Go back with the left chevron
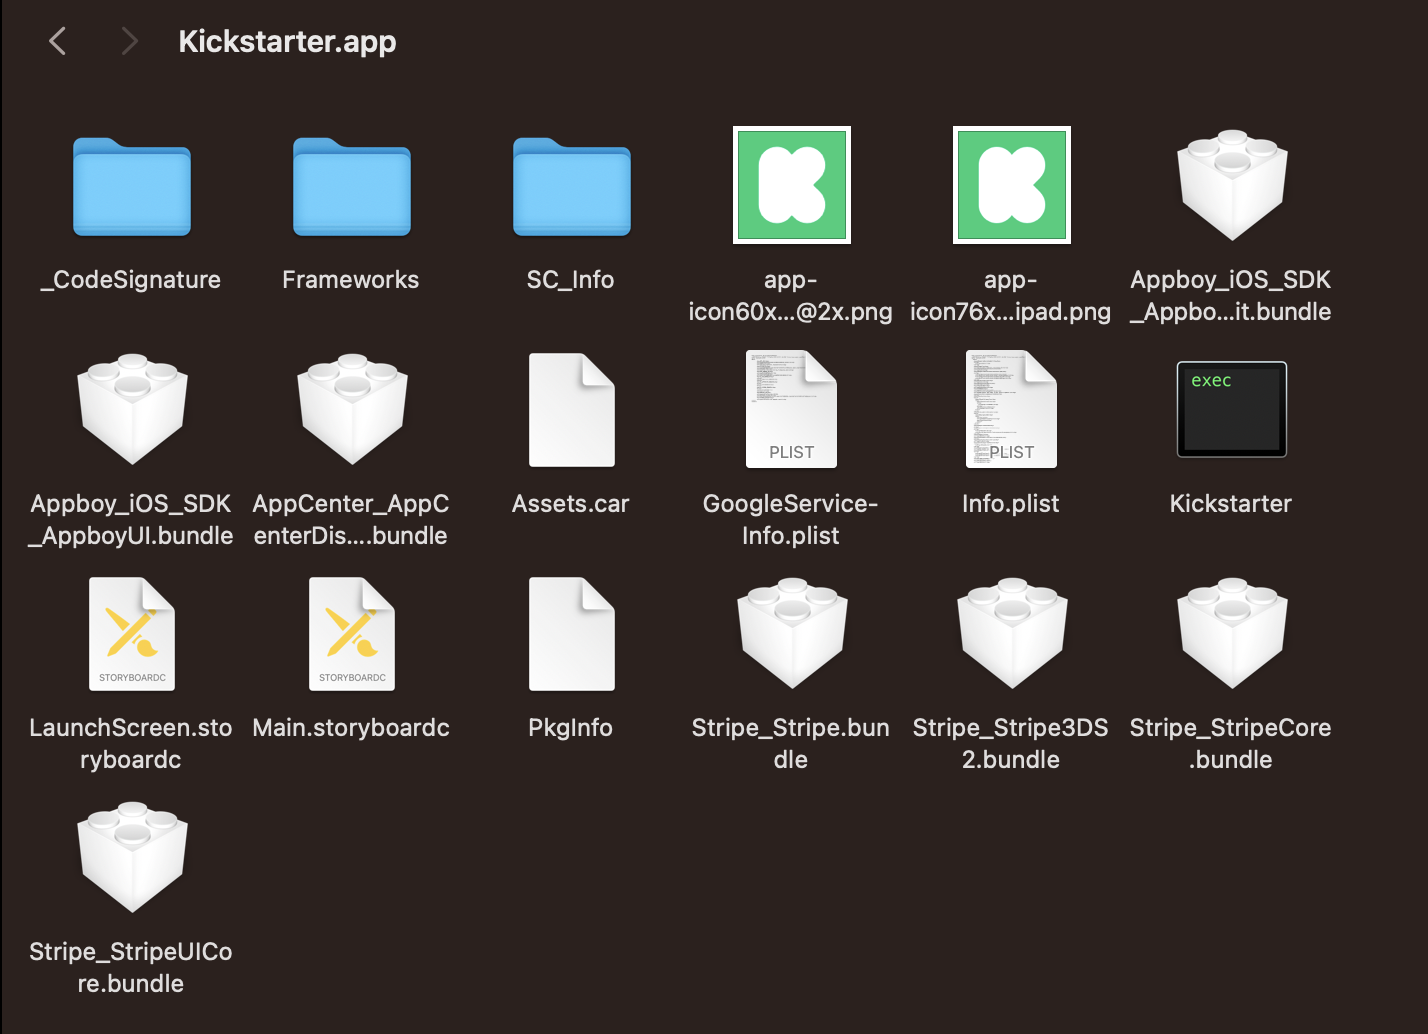1428x1034 pixels. 57,41
